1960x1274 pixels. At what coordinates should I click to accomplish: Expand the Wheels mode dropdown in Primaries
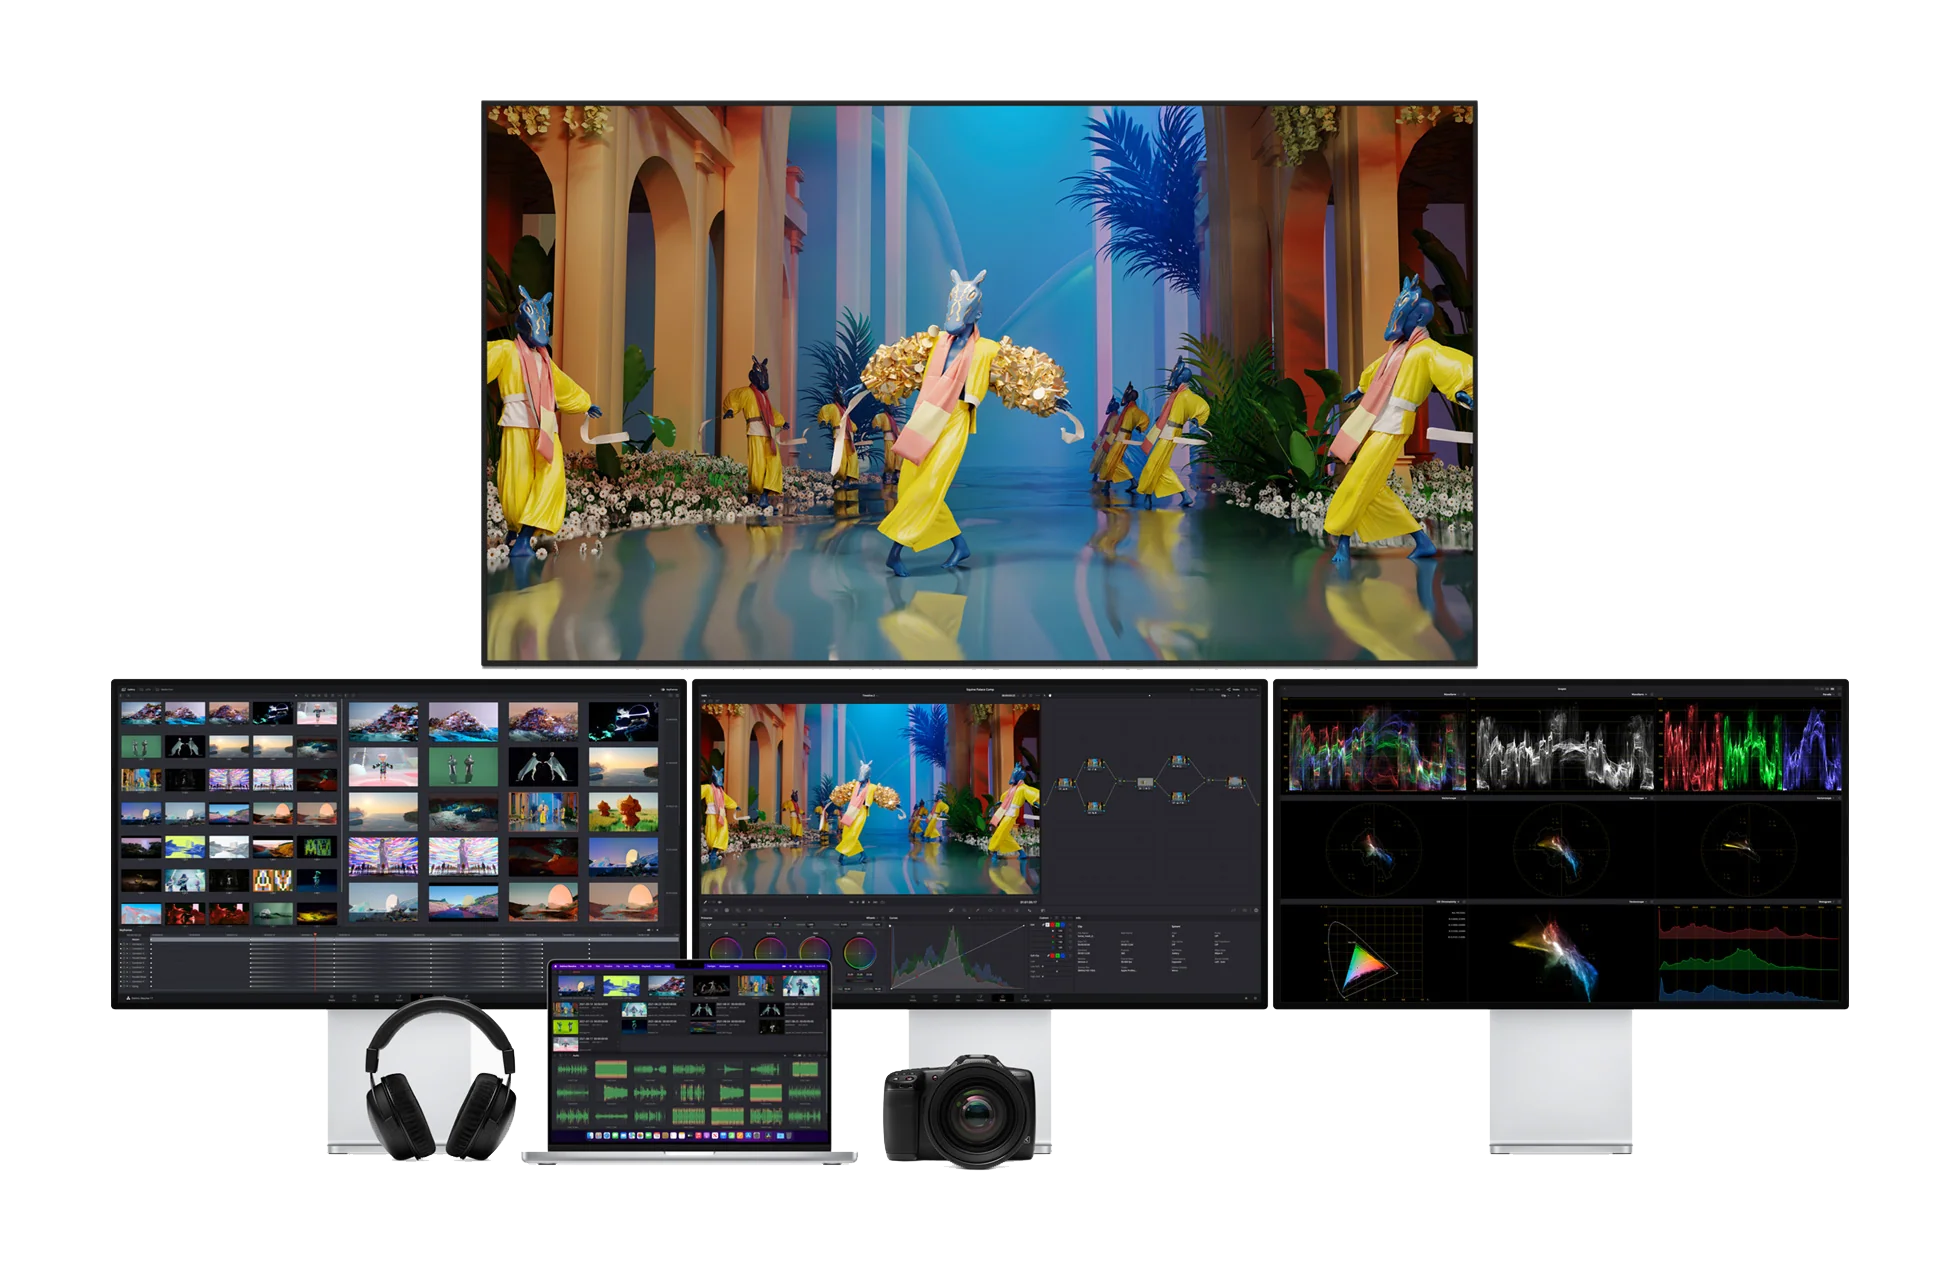point(872,918)
